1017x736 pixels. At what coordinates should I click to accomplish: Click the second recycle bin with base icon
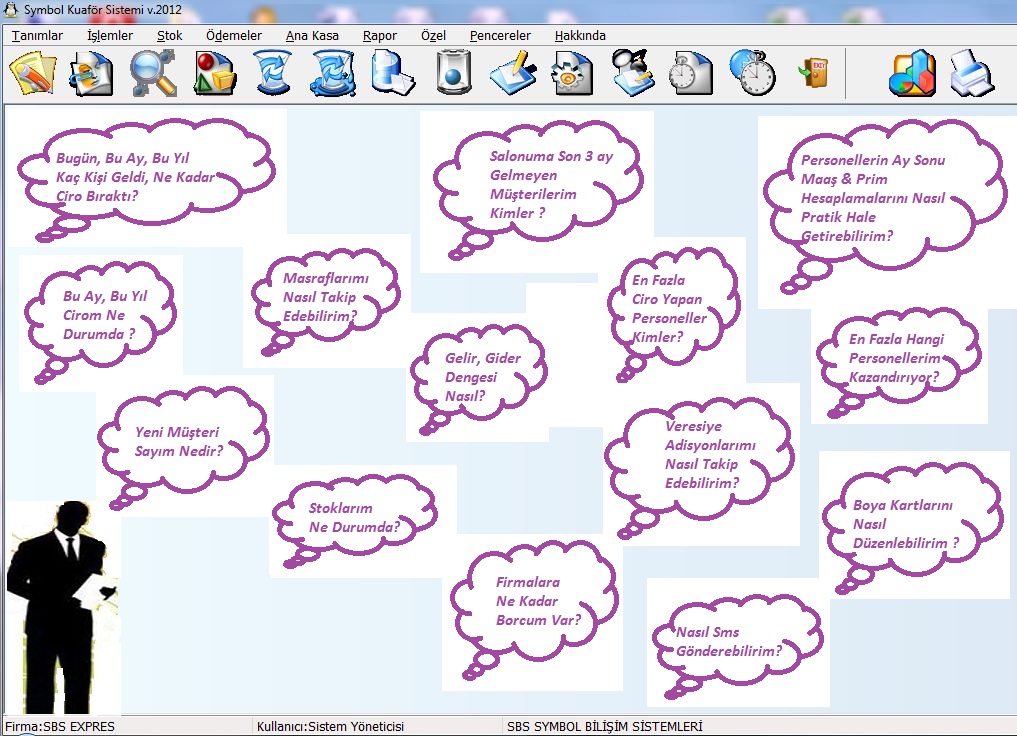point(333,73)
